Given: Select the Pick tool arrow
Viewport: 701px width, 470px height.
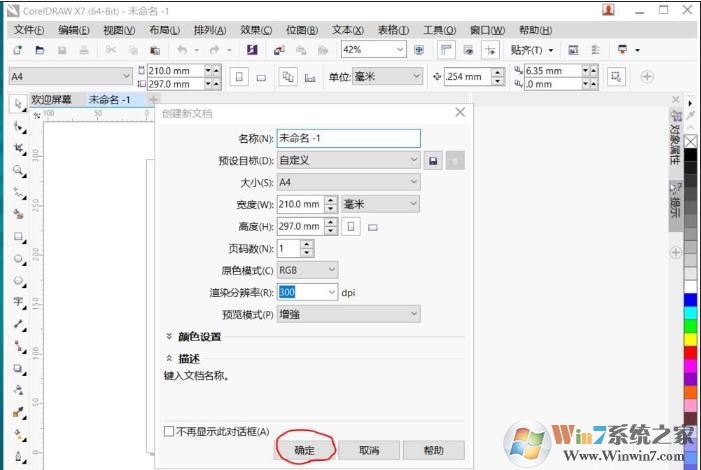Looking at the screenshot, I should pos(18,104).
